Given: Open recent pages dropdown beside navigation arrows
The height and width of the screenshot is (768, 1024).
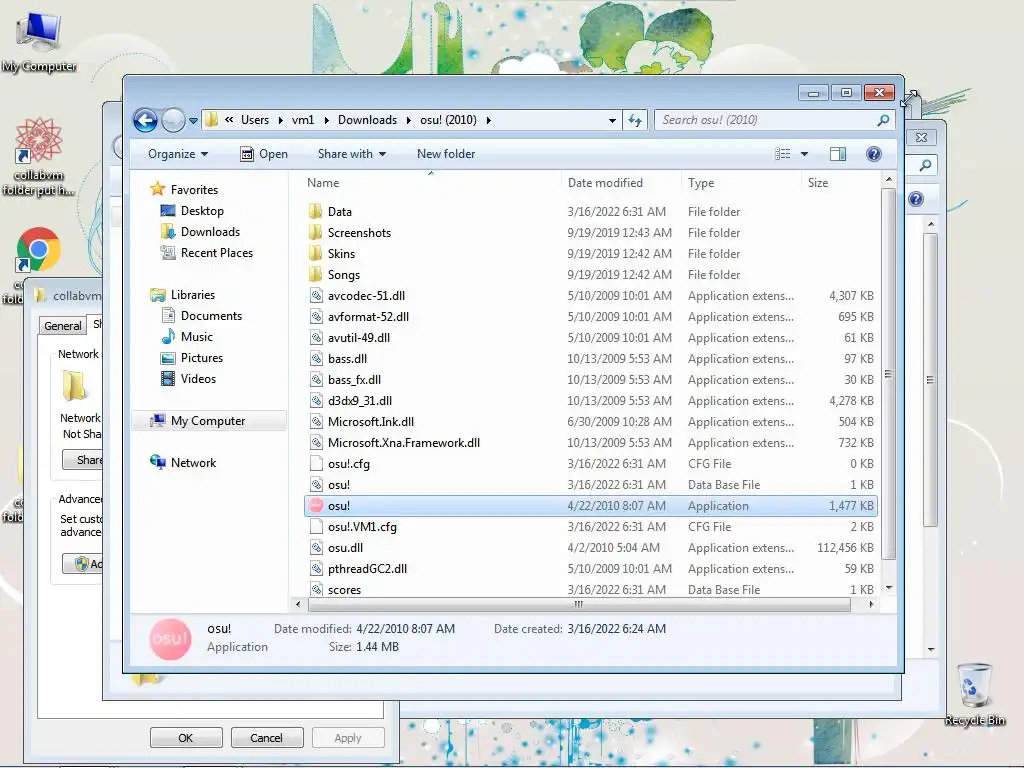Looking at the screenshot, I should [193, 121].
